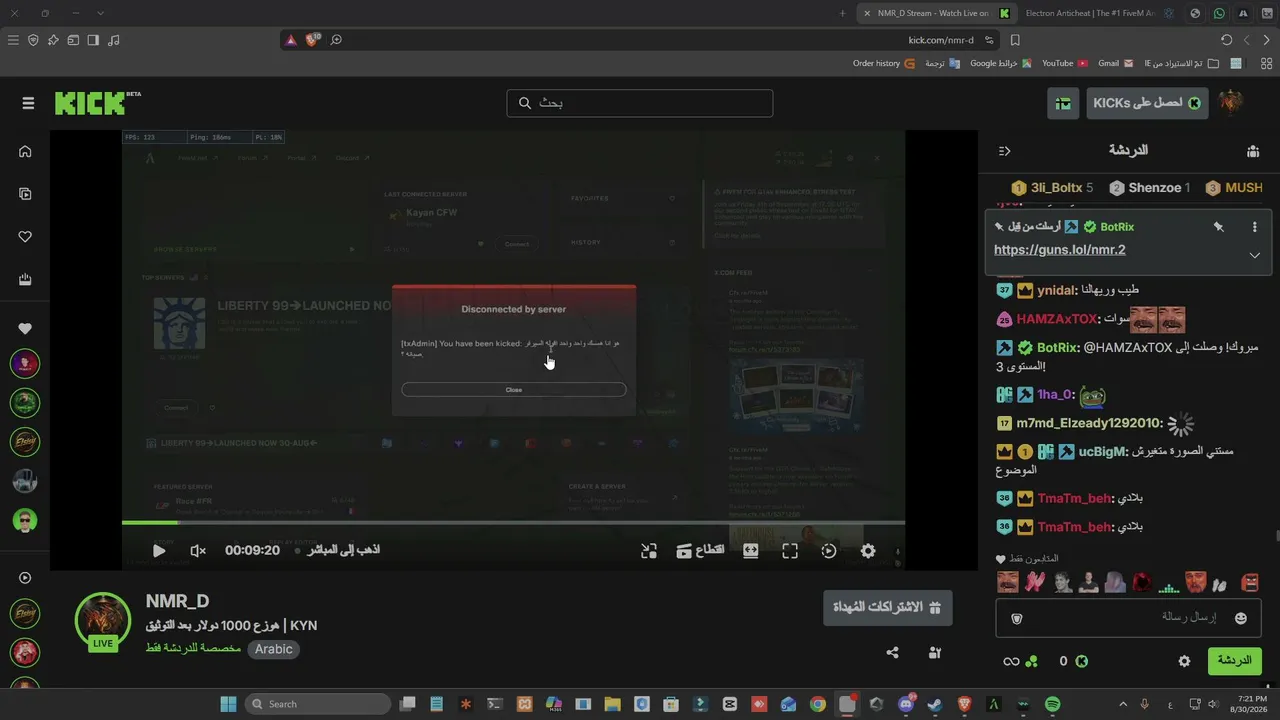Enter fullscreen in the video player

click(790, 550)
